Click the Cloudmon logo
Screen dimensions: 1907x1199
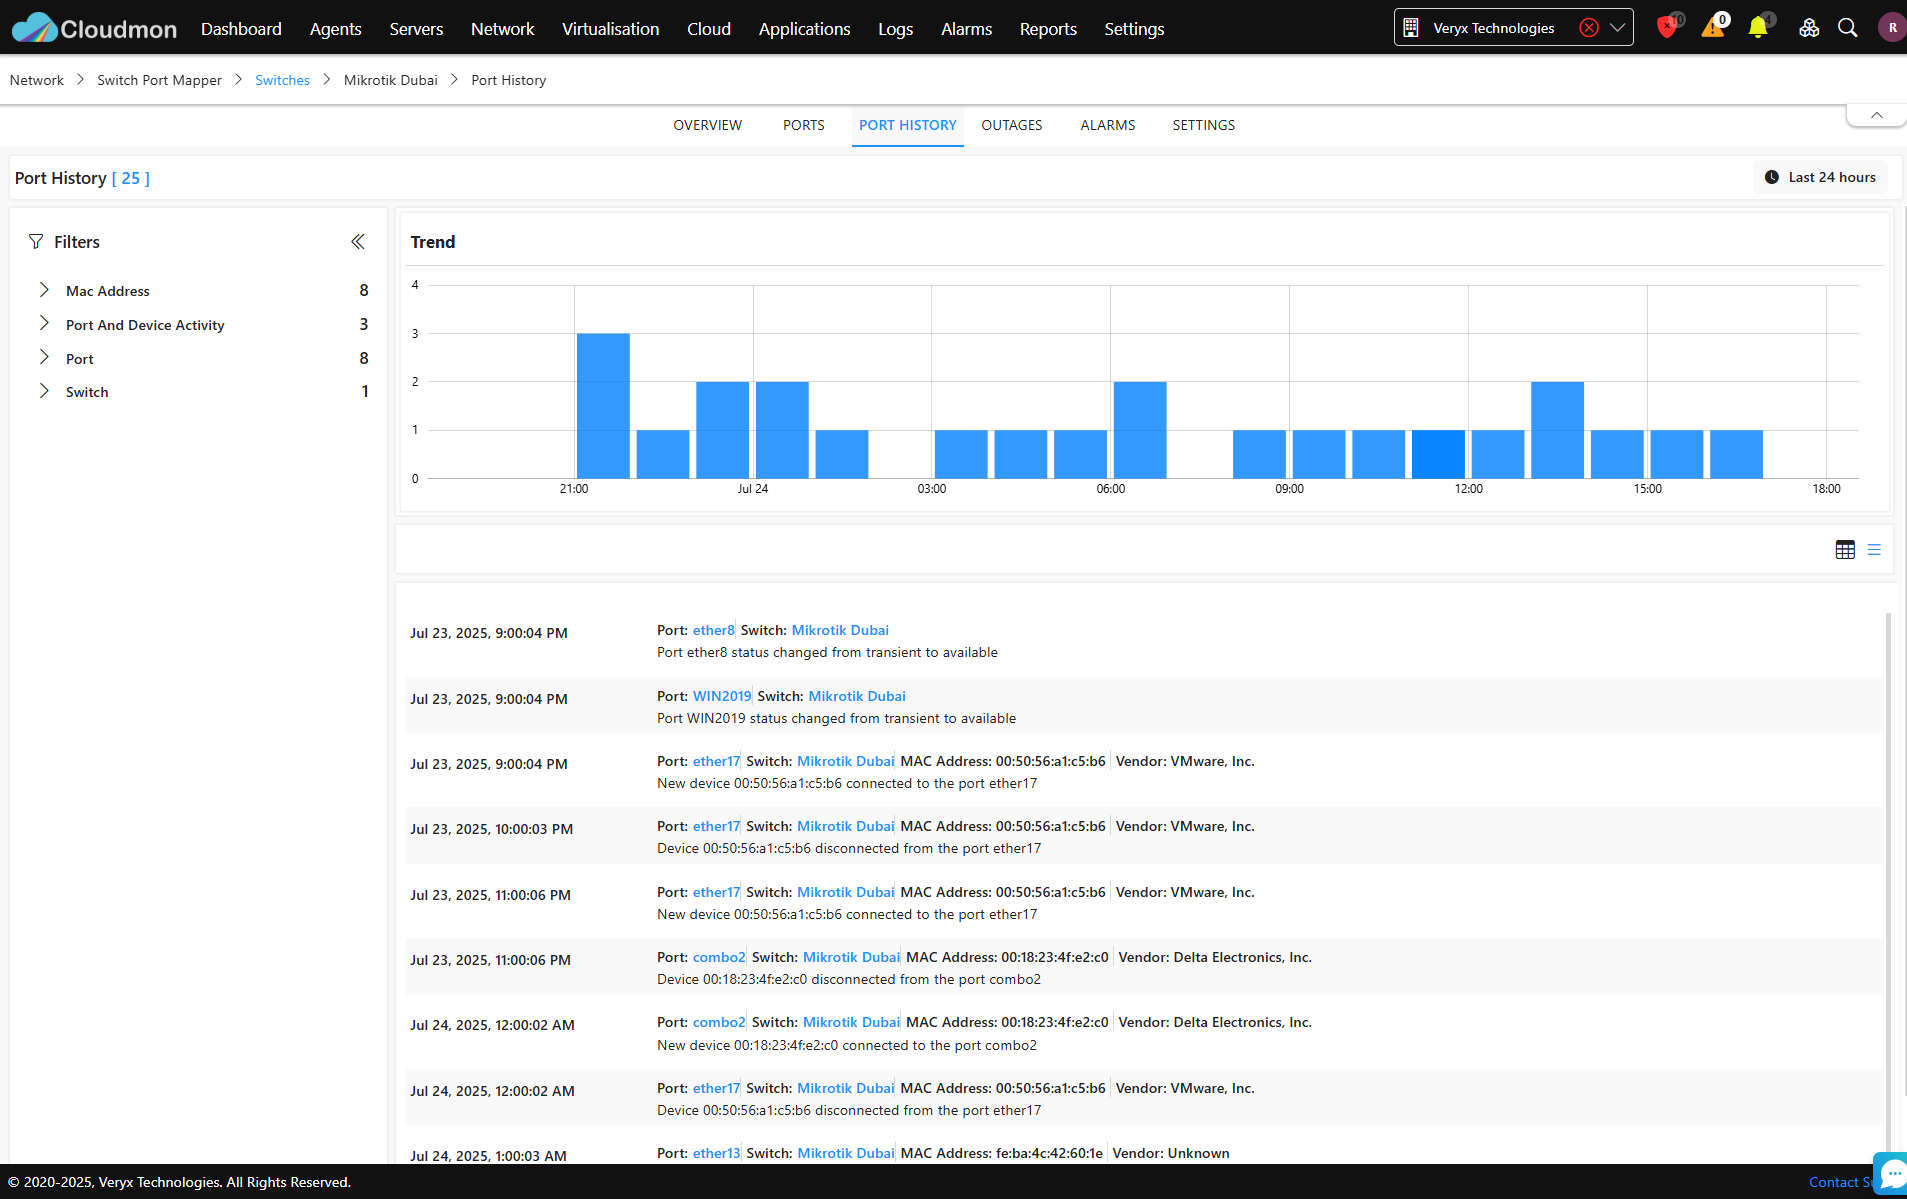(x=94, y=28)
